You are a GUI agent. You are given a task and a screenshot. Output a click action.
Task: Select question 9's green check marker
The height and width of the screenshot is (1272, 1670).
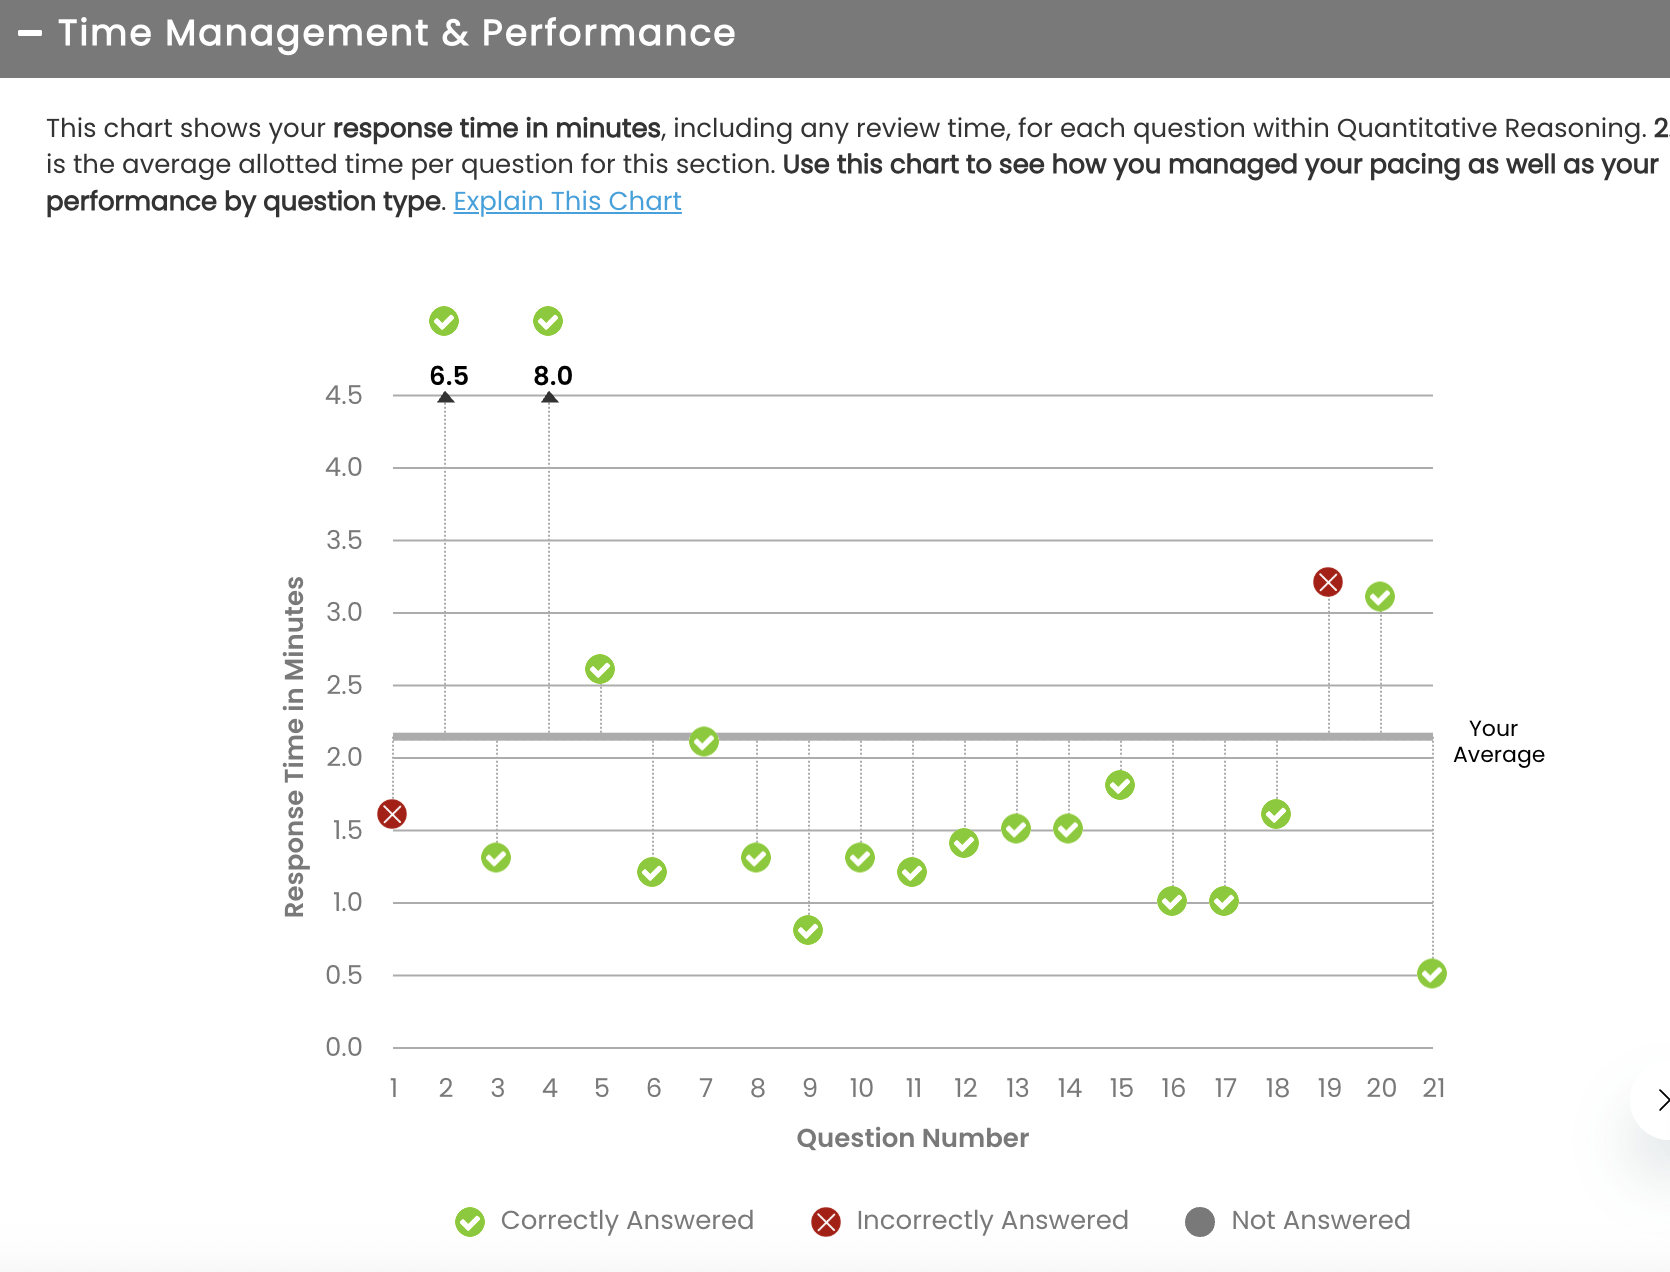pyautogui.click(x=808, y=930)
